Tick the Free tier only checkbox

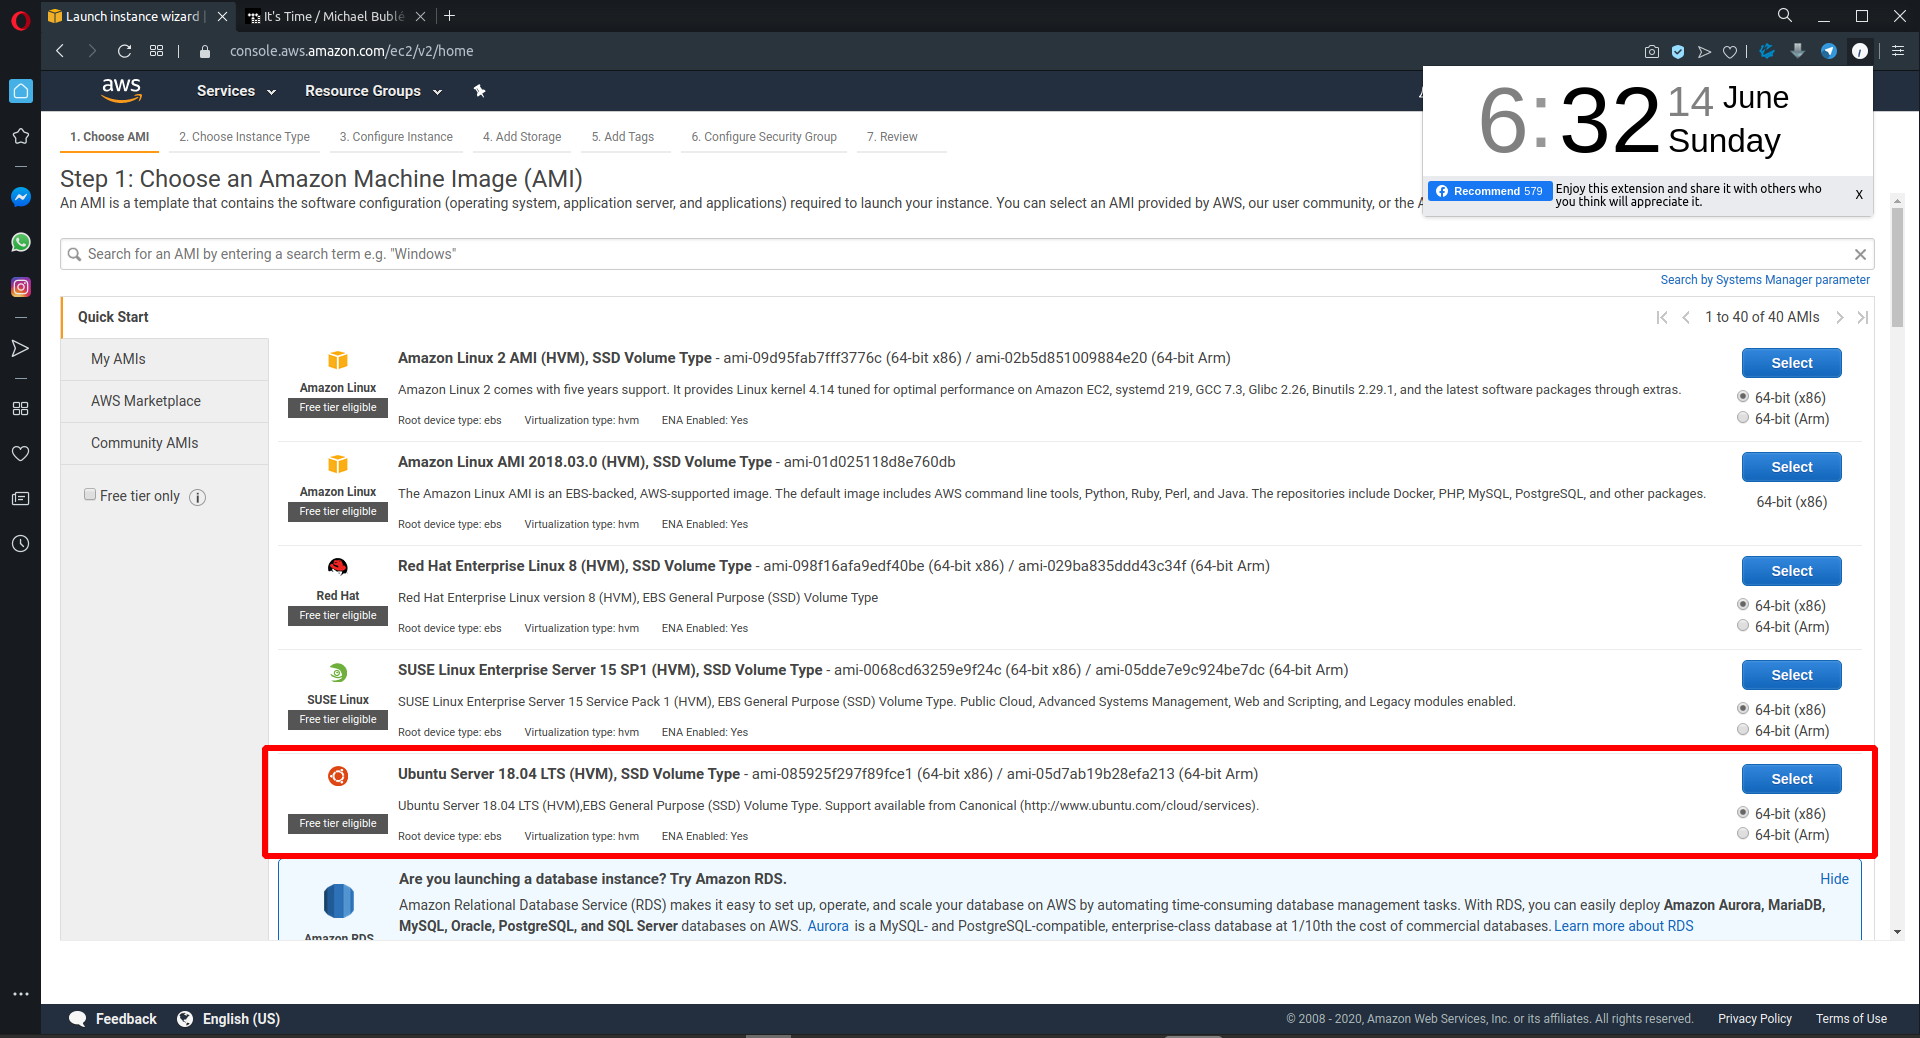point(90,495)
